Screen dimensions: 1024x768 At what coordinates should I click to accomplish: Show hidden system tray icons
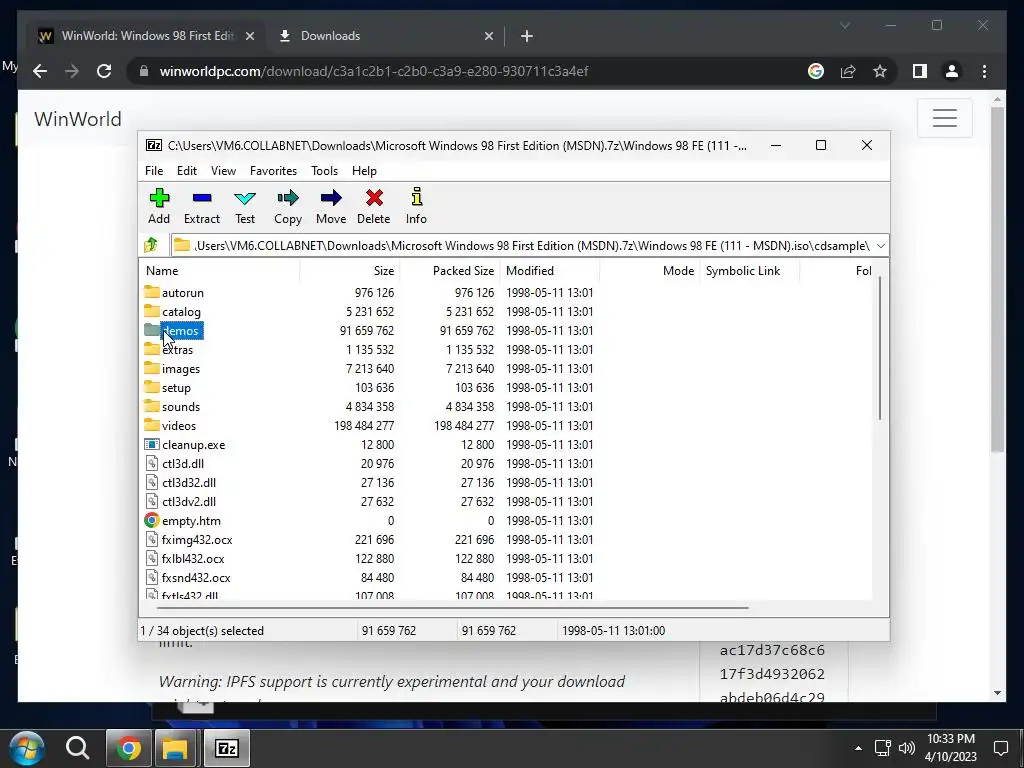pyautogui.click(x=858, y=748)
